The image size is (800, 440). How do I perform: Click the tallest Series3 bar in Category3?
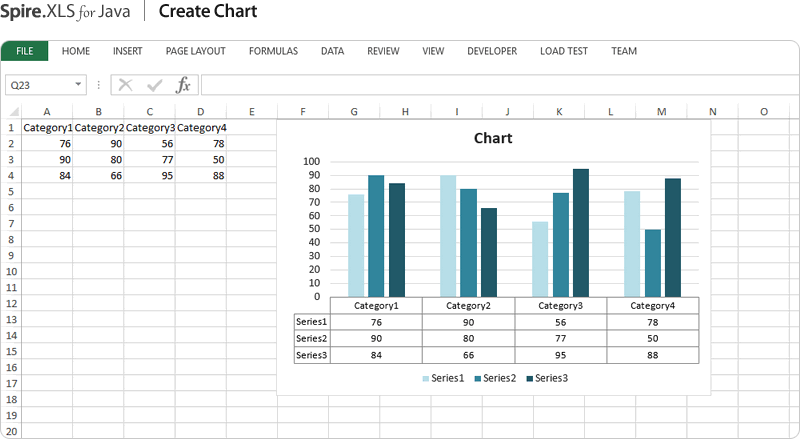[581, 232]
